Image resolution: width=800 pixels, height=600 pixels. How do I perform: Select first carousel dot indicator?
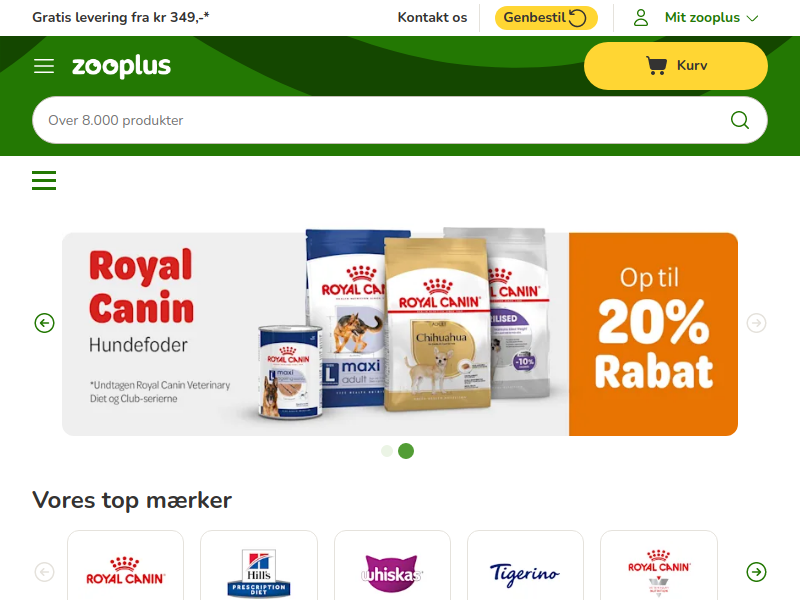387,451
